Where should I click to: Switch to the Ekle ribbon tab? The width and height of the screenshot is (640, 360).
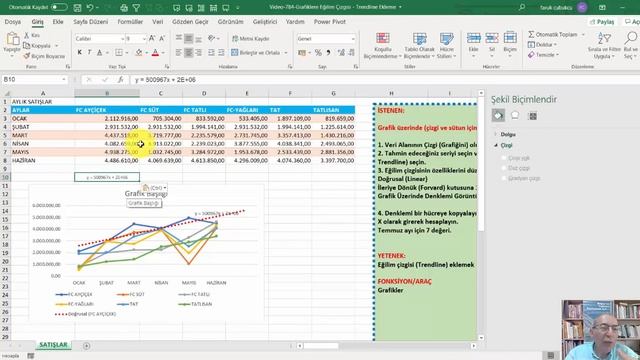pos(58,22)
